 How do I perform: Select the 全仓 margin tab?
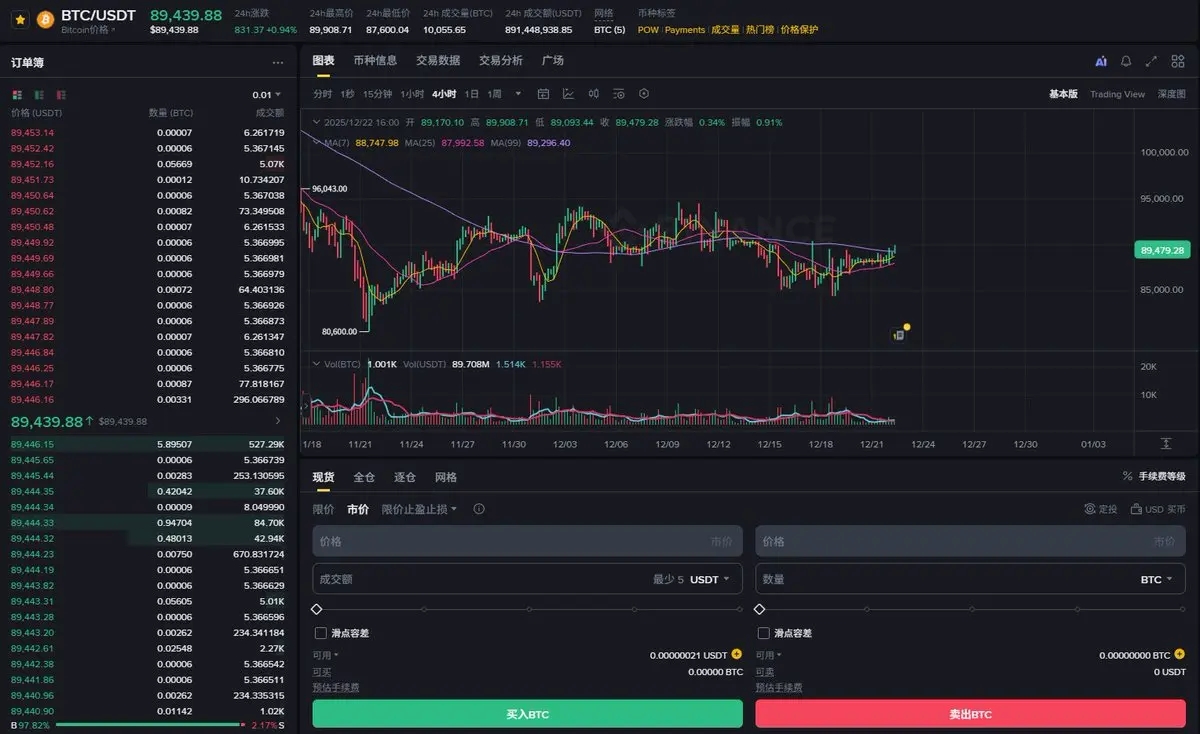tap(364, 477)
